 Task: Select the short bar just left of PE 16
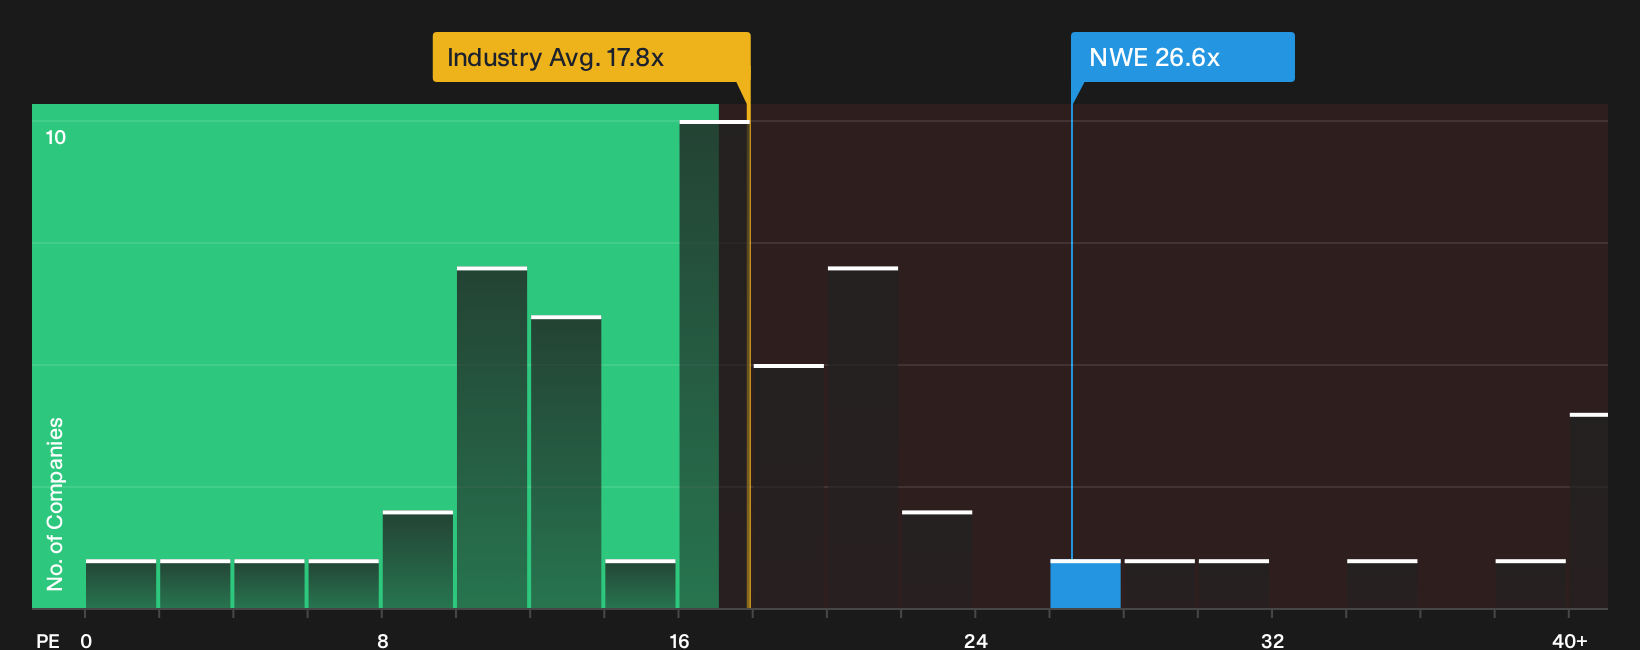pos(640,584)
